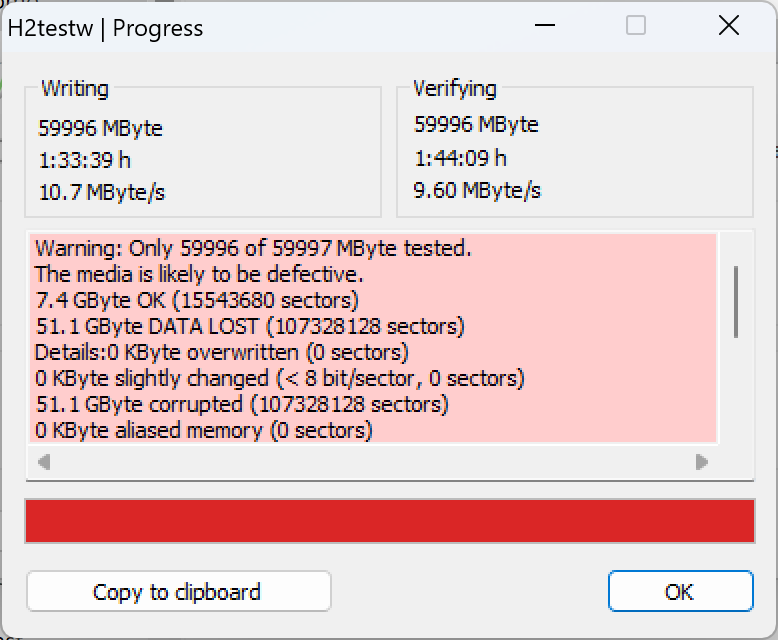Click the Copy to clipboard button
This screenshot has width=778, height=640.
tap(178, 591)
